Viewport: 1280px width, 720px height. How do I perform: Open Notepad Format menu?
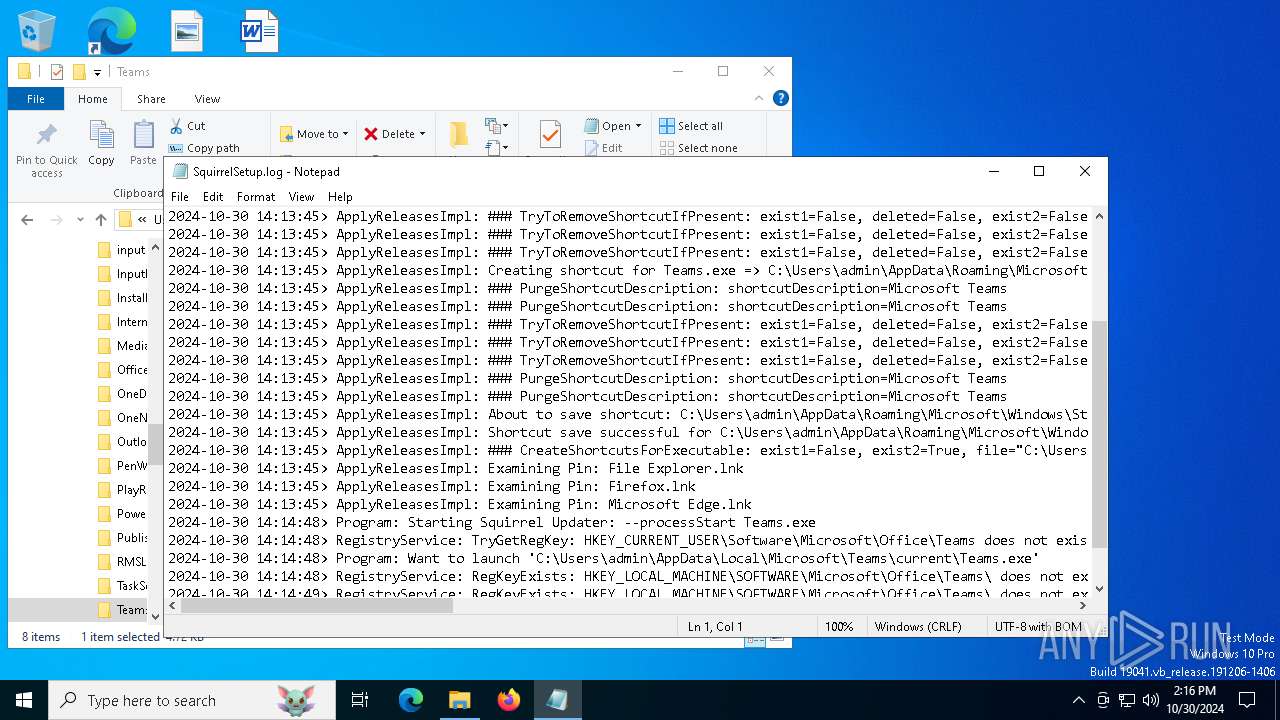coord(256,197)
